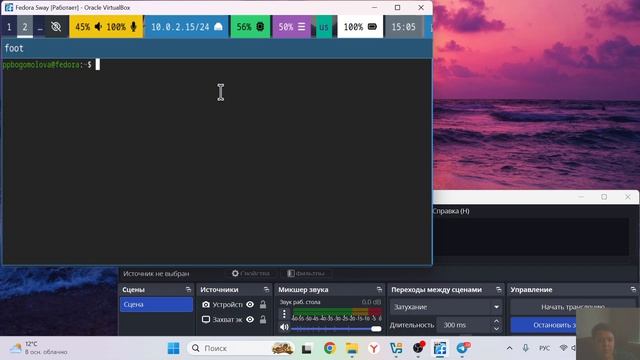
Task: Click the 15:05 clock in Sway bar
Action: coord(403,27)
